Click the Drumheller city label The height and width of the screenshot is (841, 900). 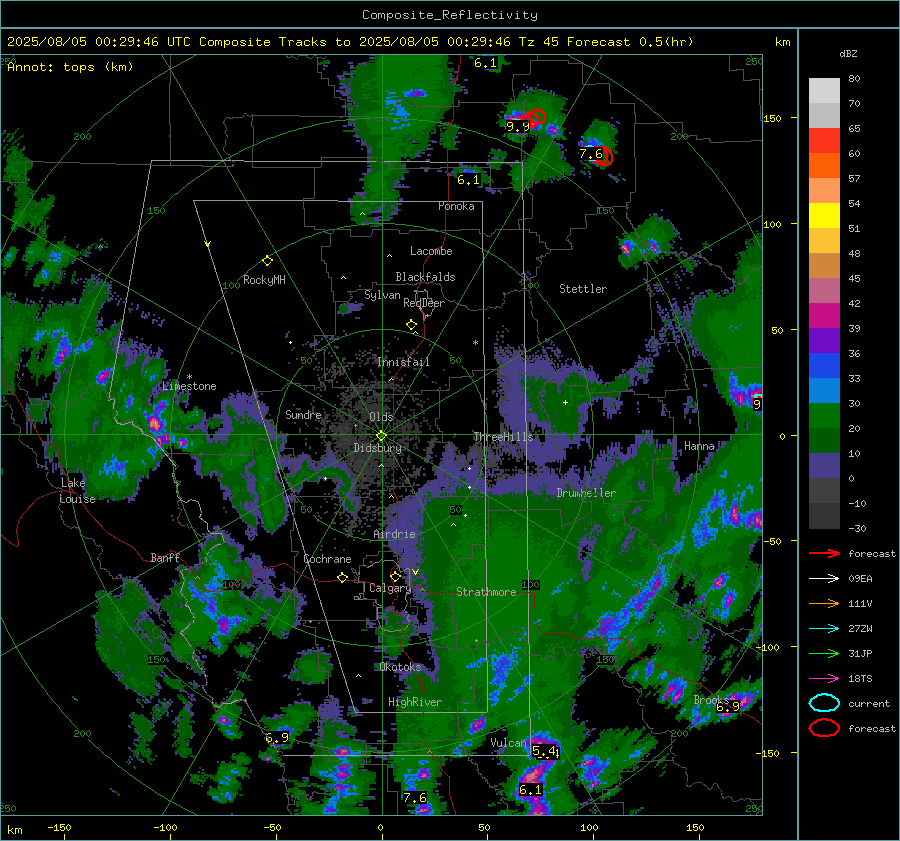point(586,493)
